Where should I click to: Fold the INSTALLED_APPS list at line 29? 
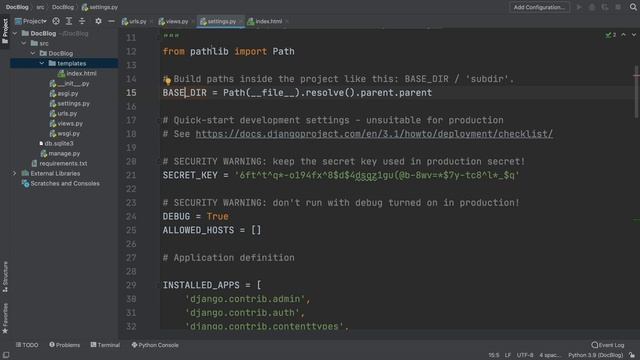159,285
